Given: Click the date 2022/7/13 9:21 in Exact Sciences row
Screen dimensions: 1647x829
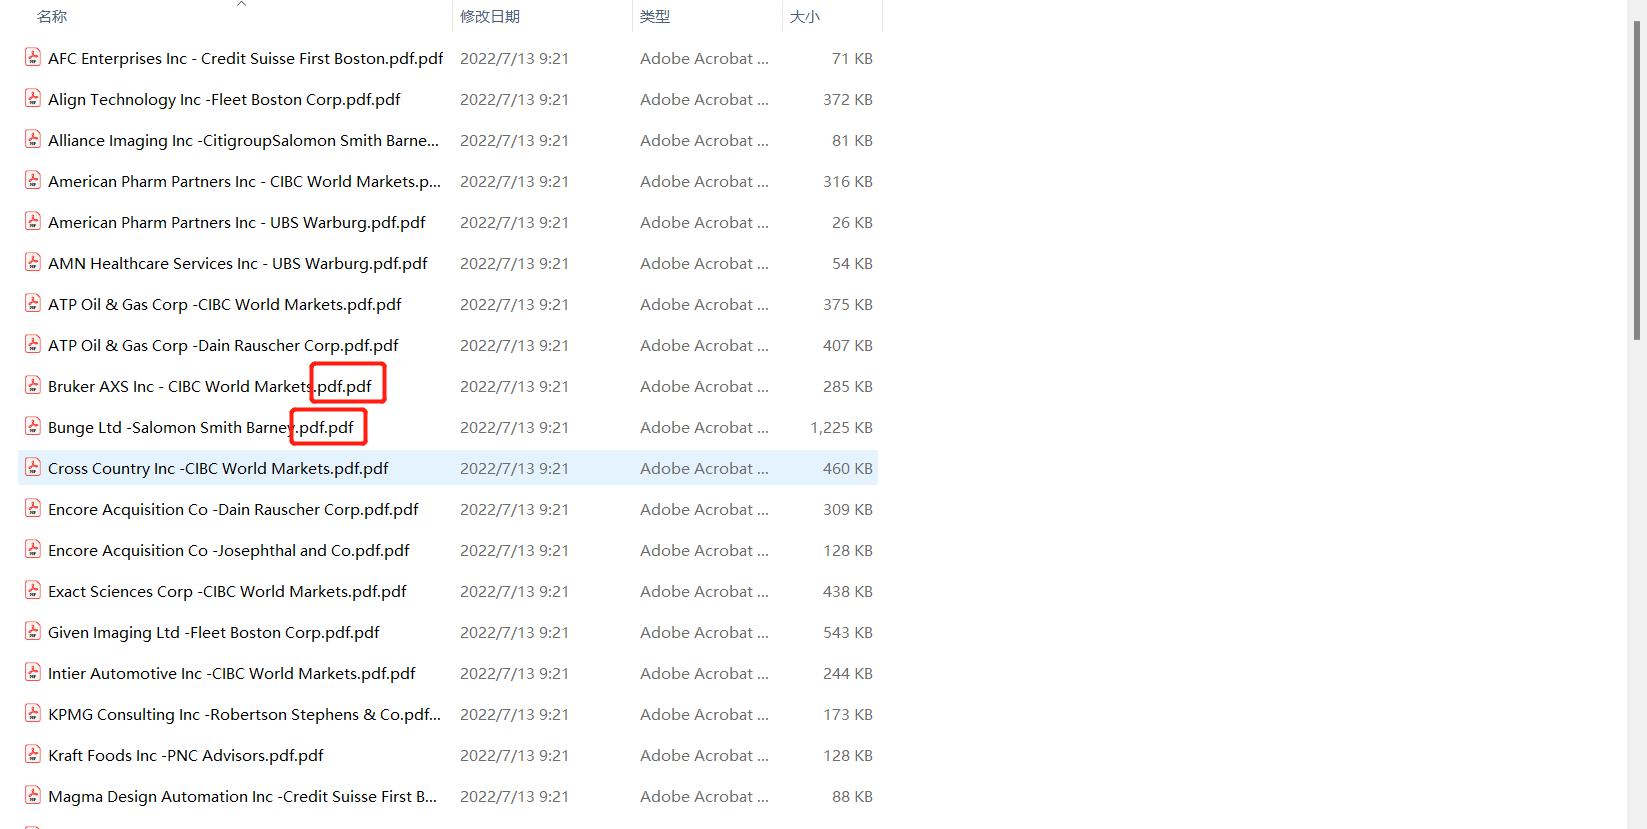Looking at the screenshot, I should (514, 591).
